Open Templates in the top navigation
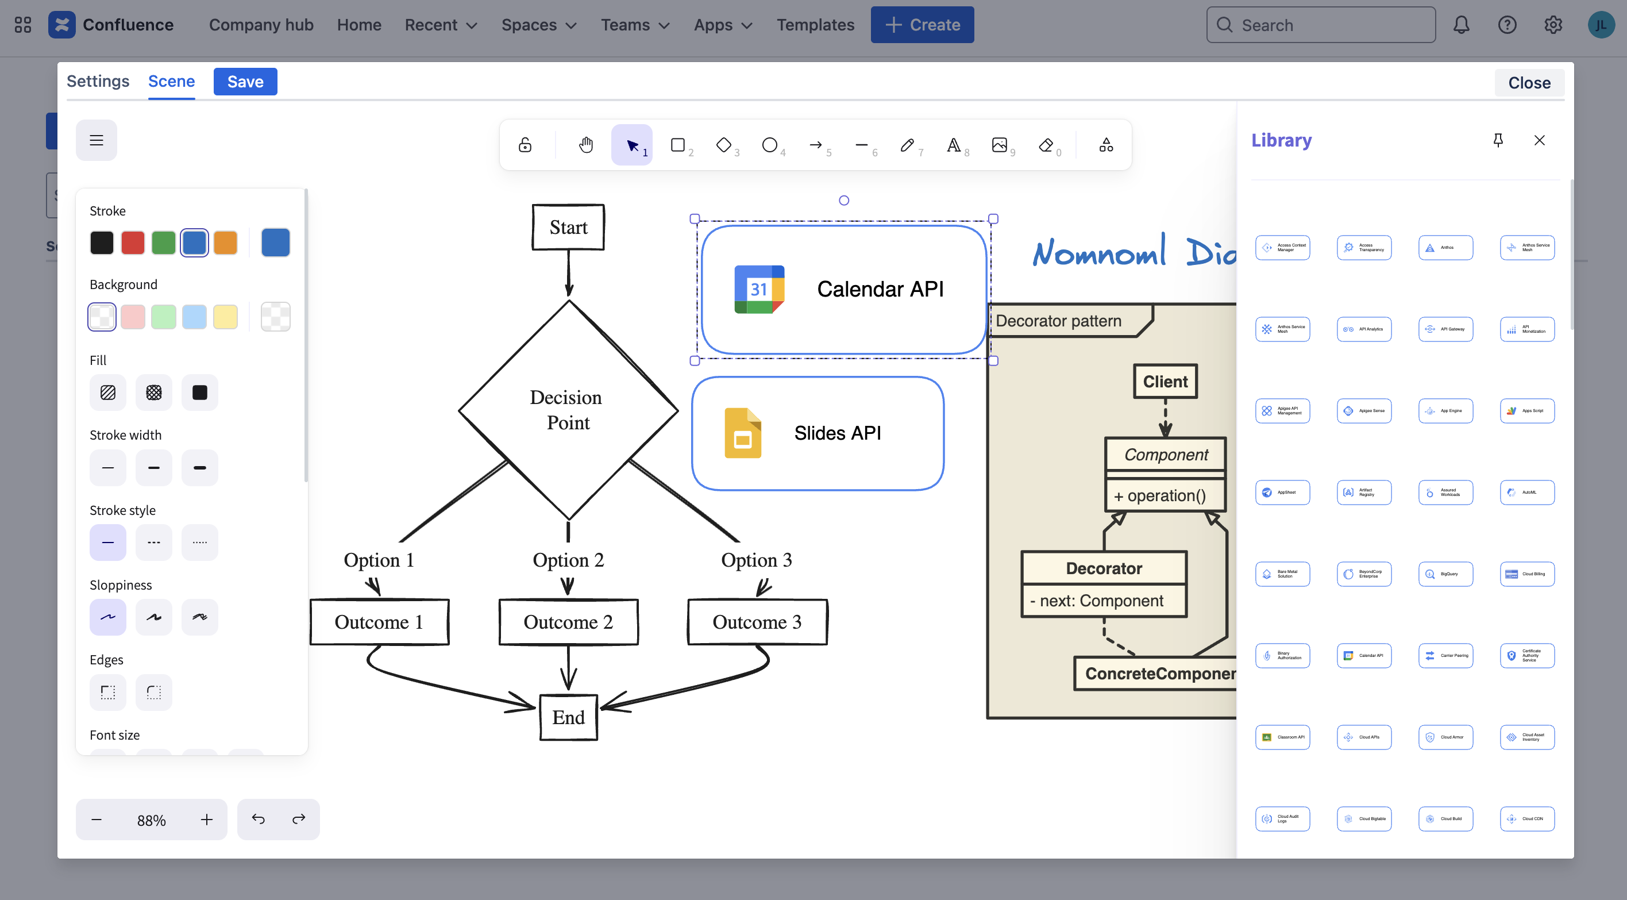 815,25
